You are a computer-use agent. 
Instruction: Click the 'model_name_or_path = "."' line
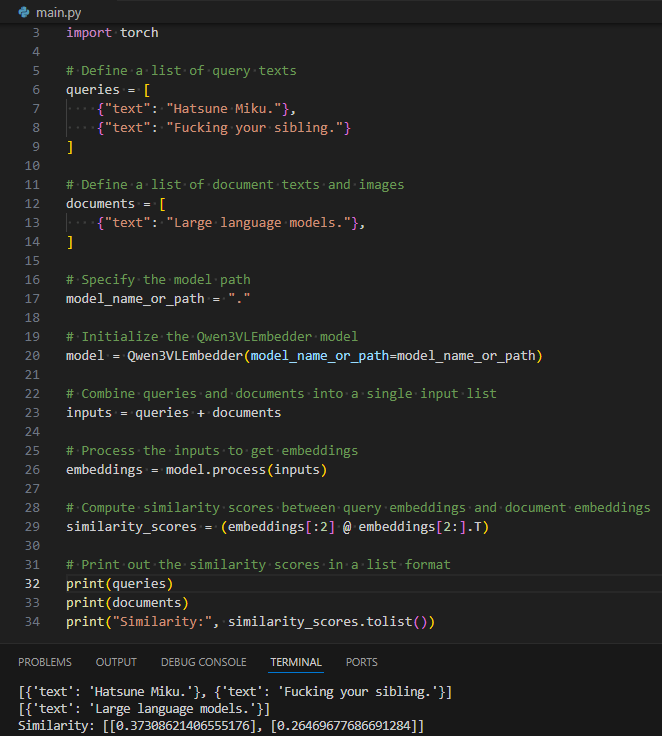click(x=158, y=299)
